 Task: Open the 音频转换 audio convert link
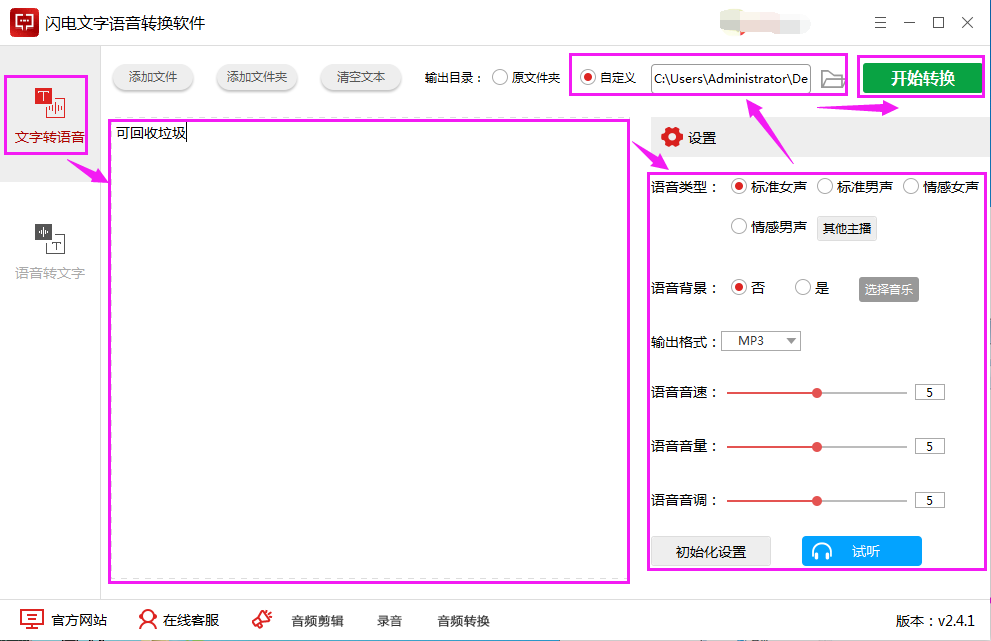(463, 621)
